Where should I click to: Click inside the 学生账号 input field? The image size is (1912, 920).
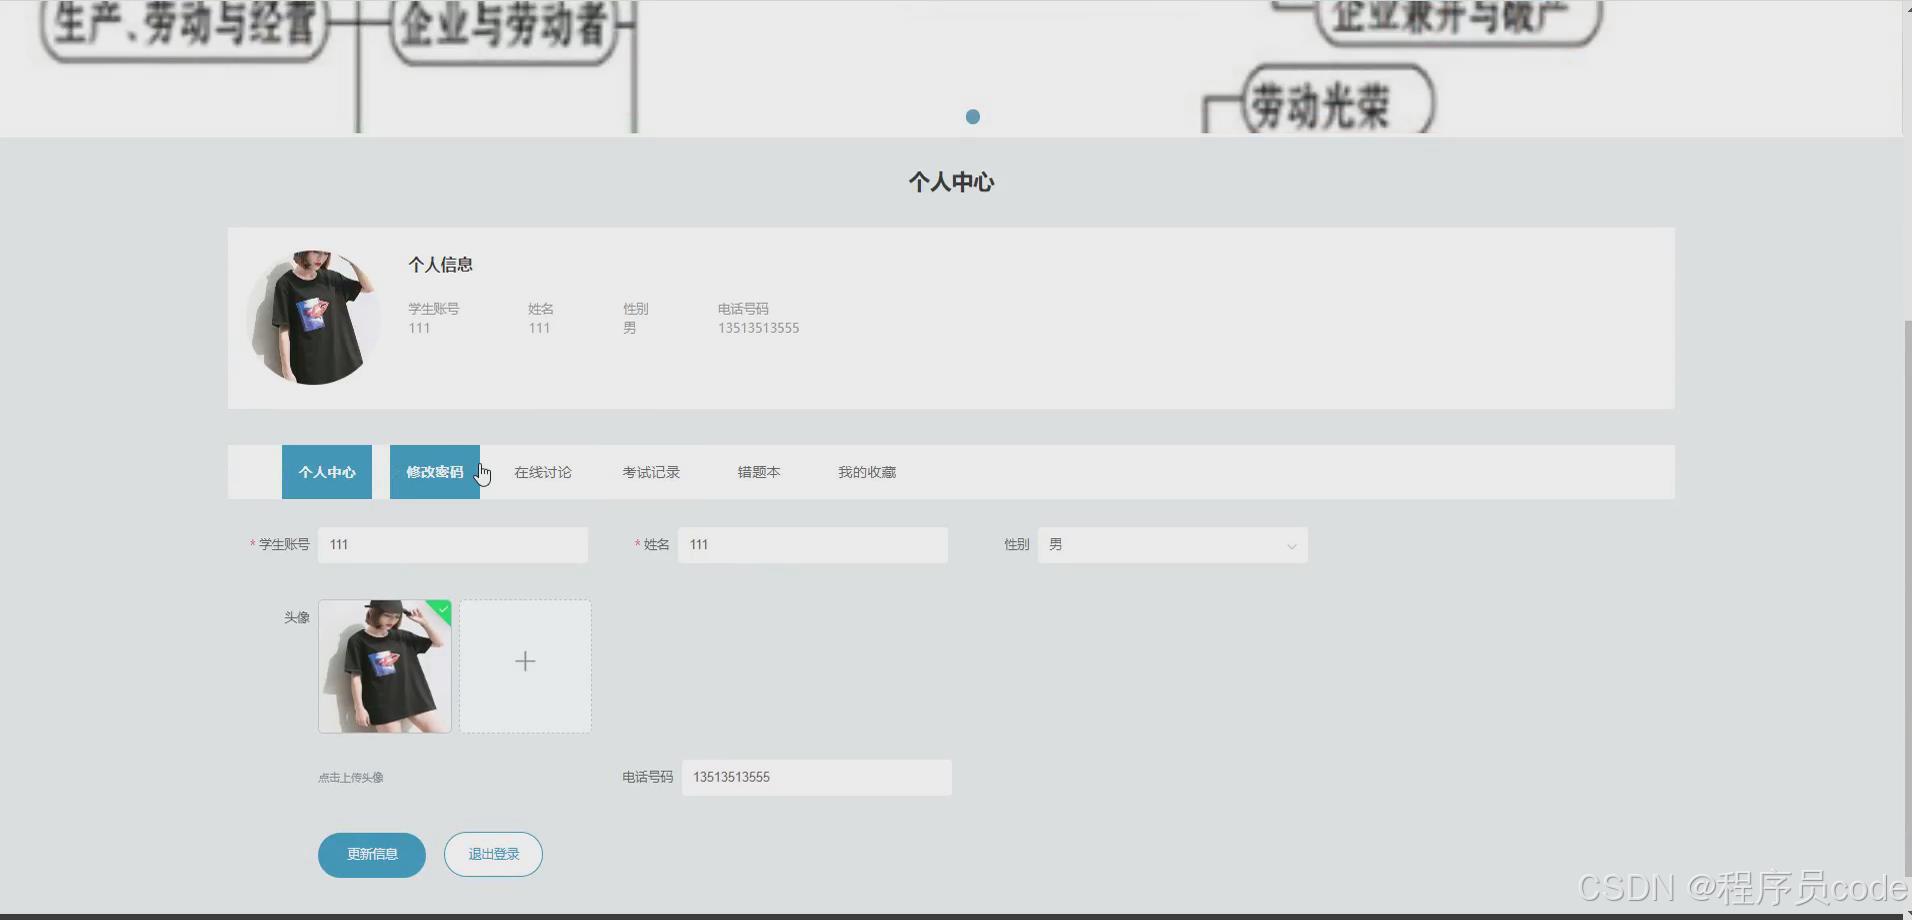tap(452, 544)
